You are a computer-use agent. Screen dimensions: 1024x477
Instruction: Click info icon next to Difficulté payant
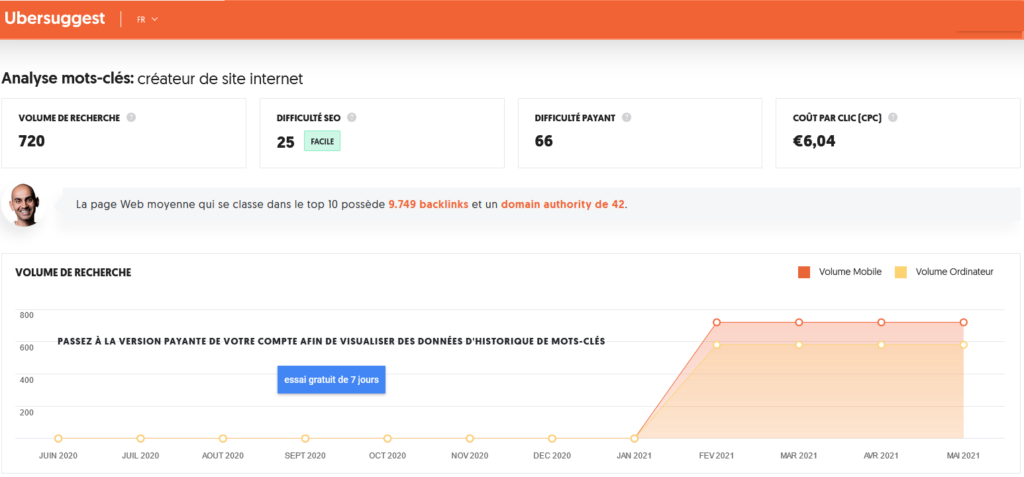coord(627,118)
